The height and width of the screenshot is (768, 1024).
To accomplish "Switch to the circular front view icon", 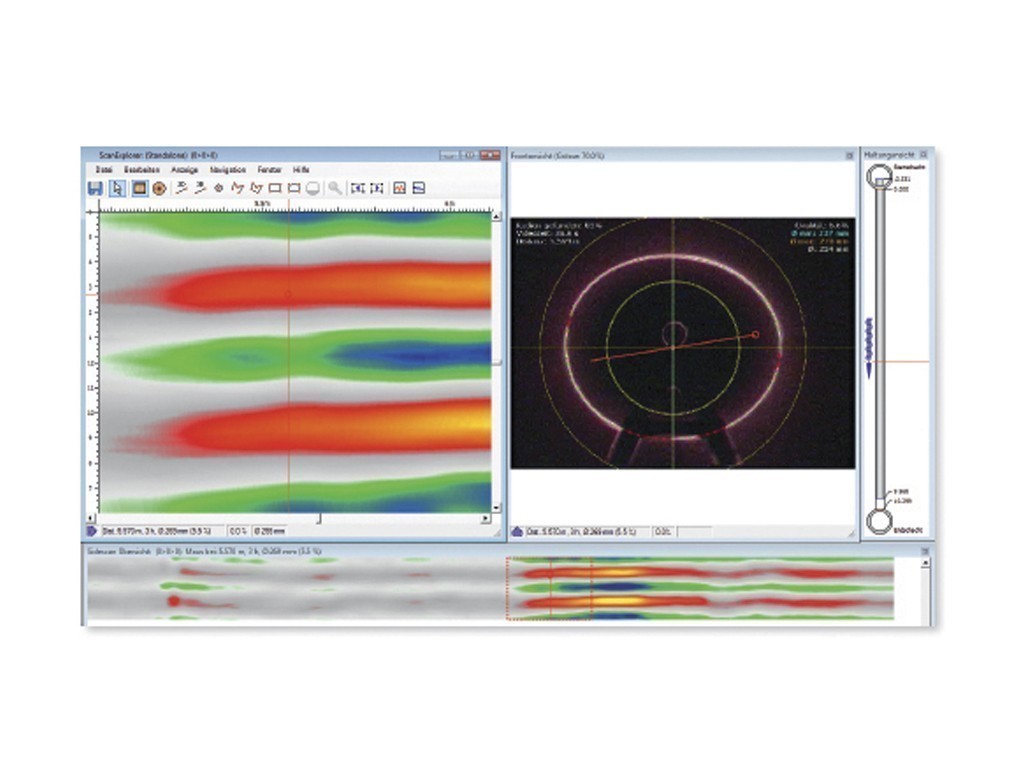I will point(159,189).
